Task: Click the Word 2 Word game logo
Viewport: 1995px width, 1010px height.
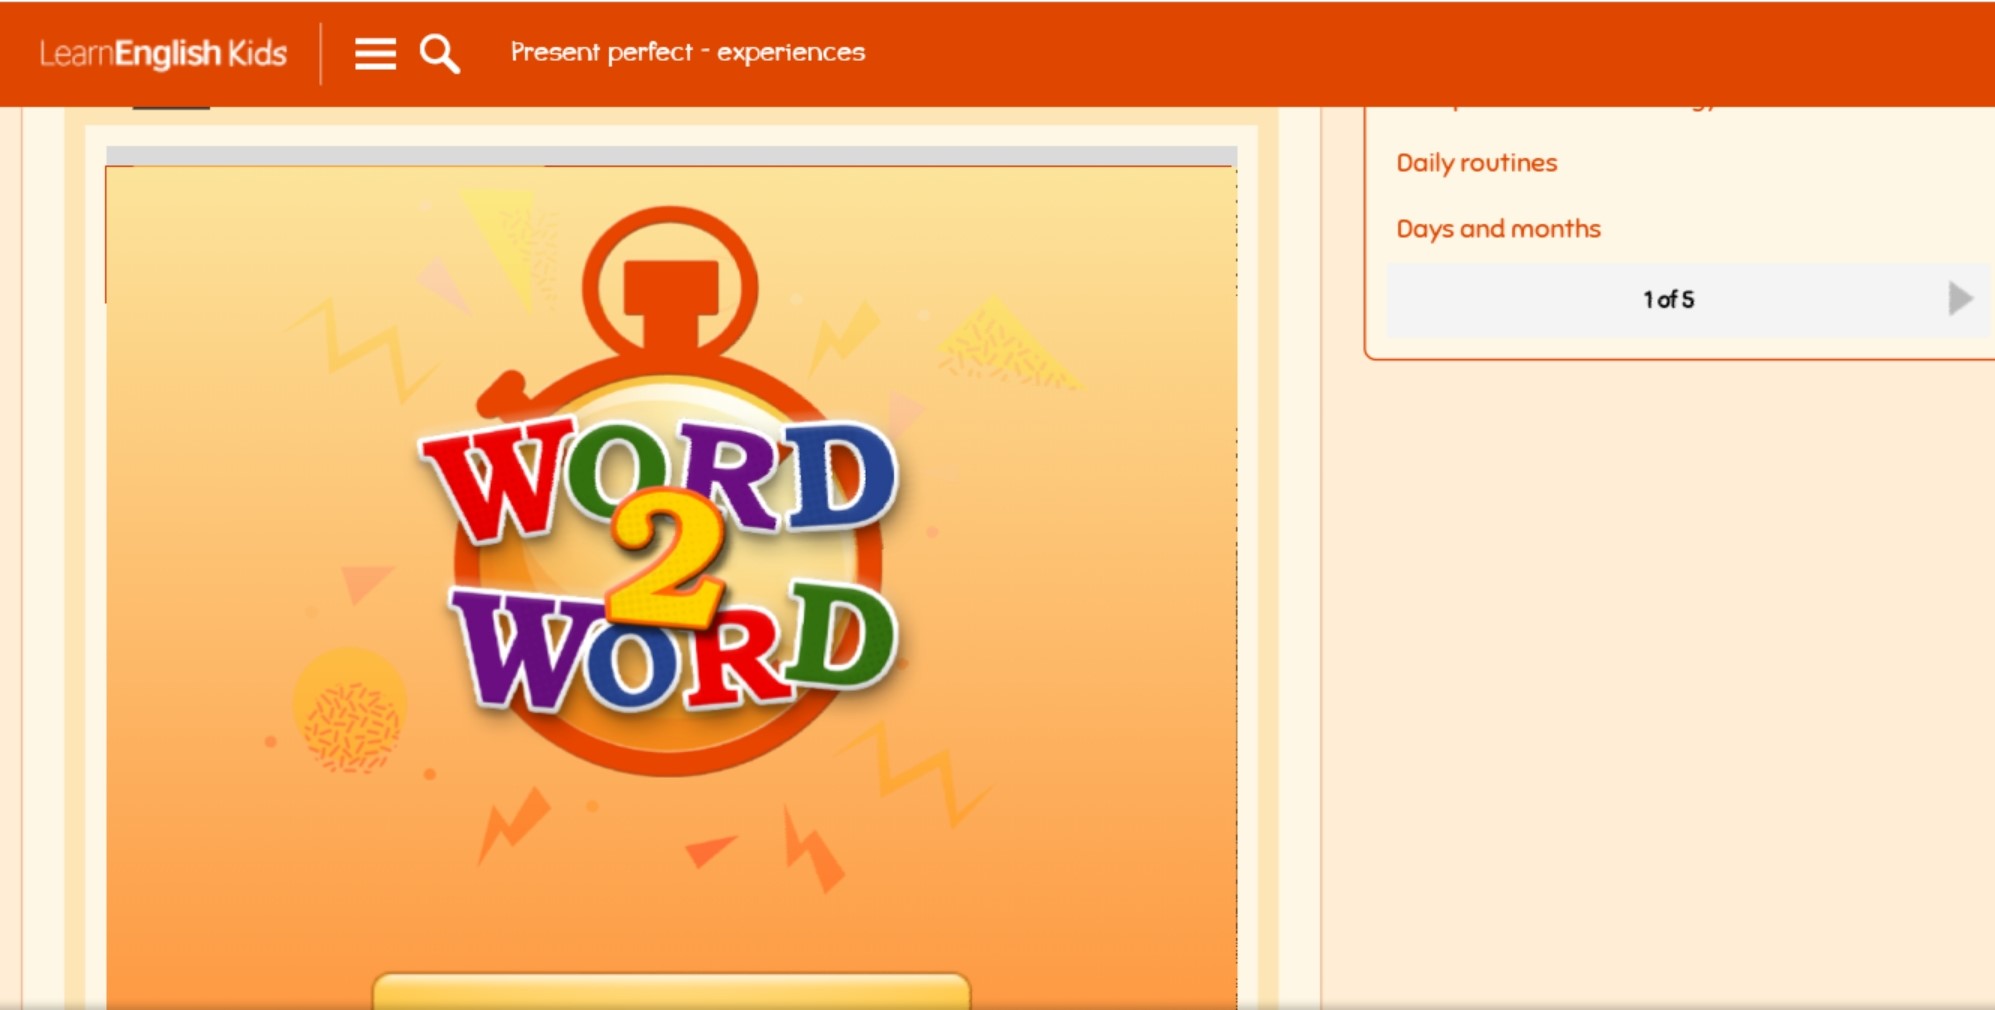Action: click(660, 560)
